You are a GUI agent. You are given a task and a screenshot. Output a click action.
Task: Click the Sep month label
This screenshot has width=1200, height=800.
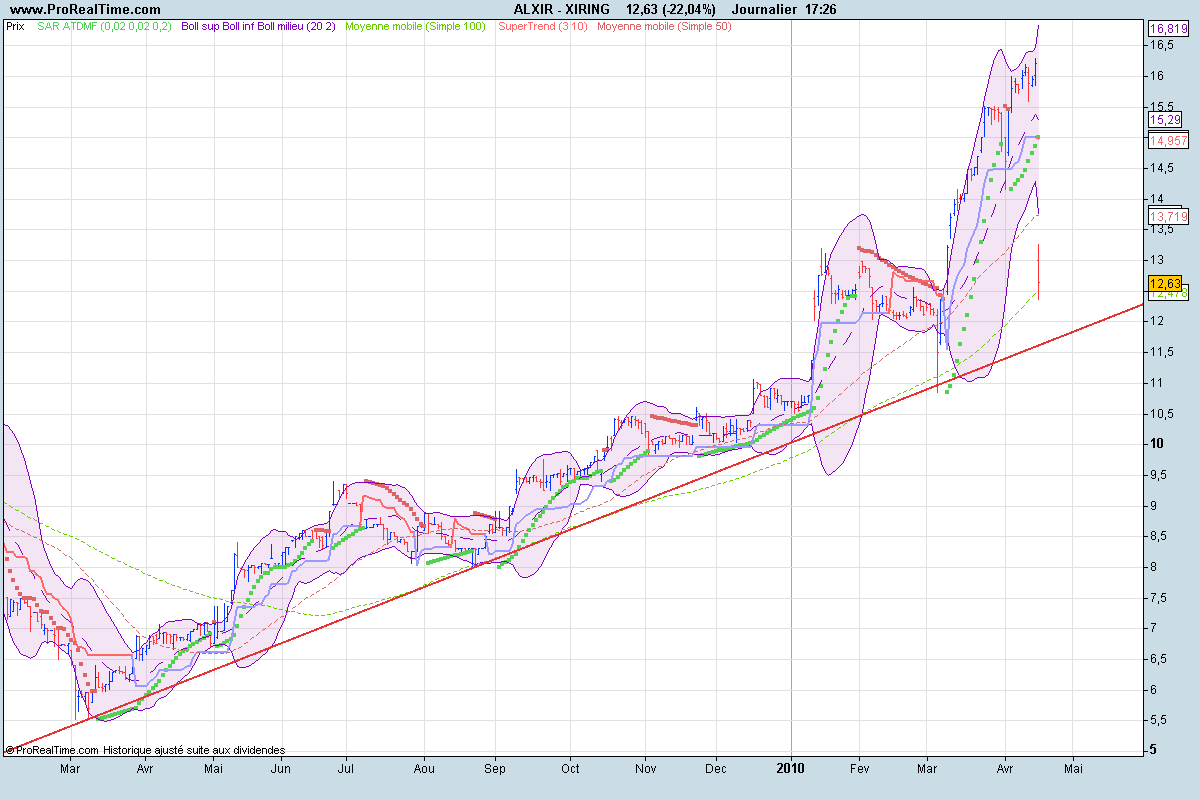pos(496,769)
